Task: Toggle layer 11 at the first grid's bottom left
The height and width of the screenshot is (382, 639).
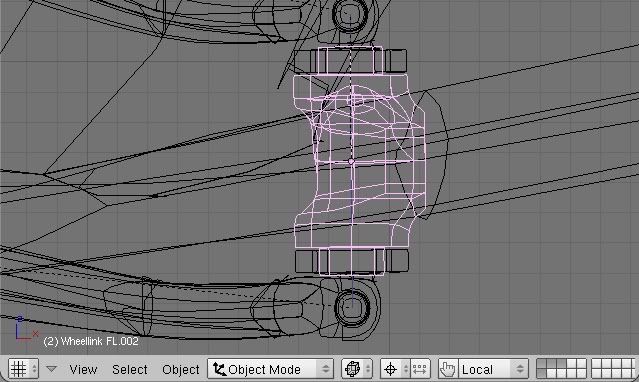Action: (x=542, y=374)
